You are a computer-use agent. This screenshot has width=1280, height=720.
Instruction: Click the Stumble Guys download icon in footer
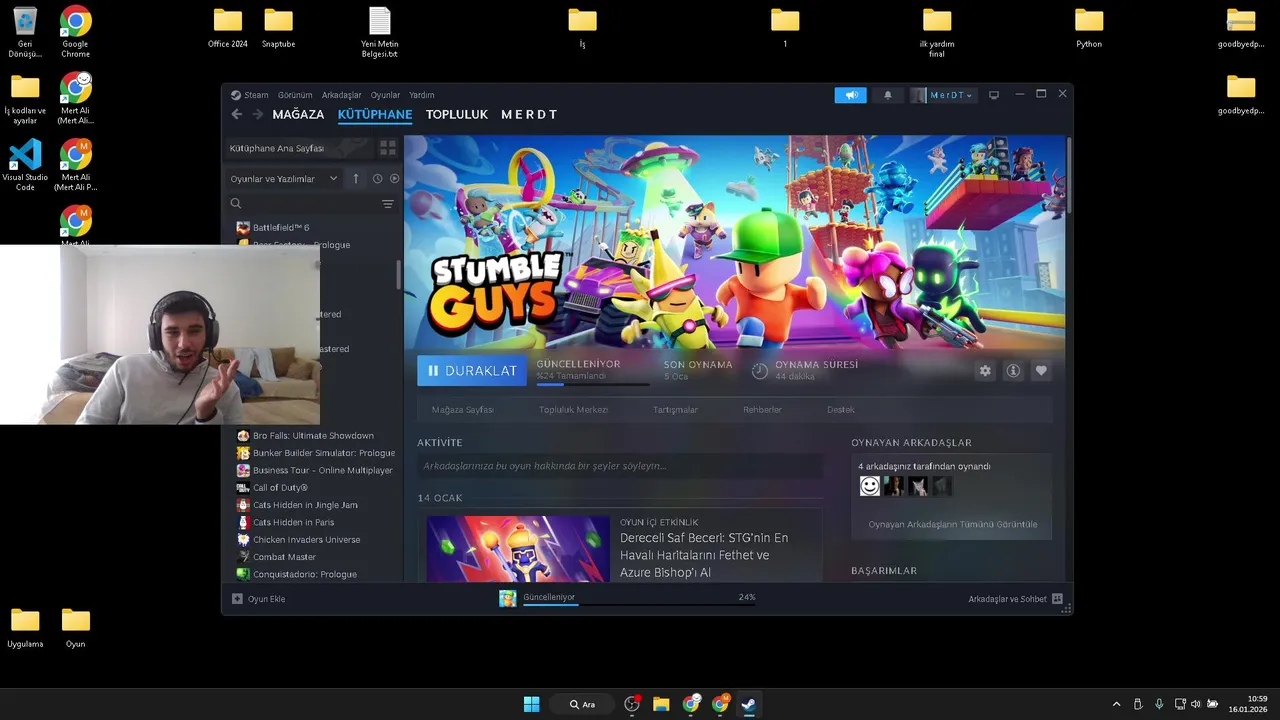point(508,598)
